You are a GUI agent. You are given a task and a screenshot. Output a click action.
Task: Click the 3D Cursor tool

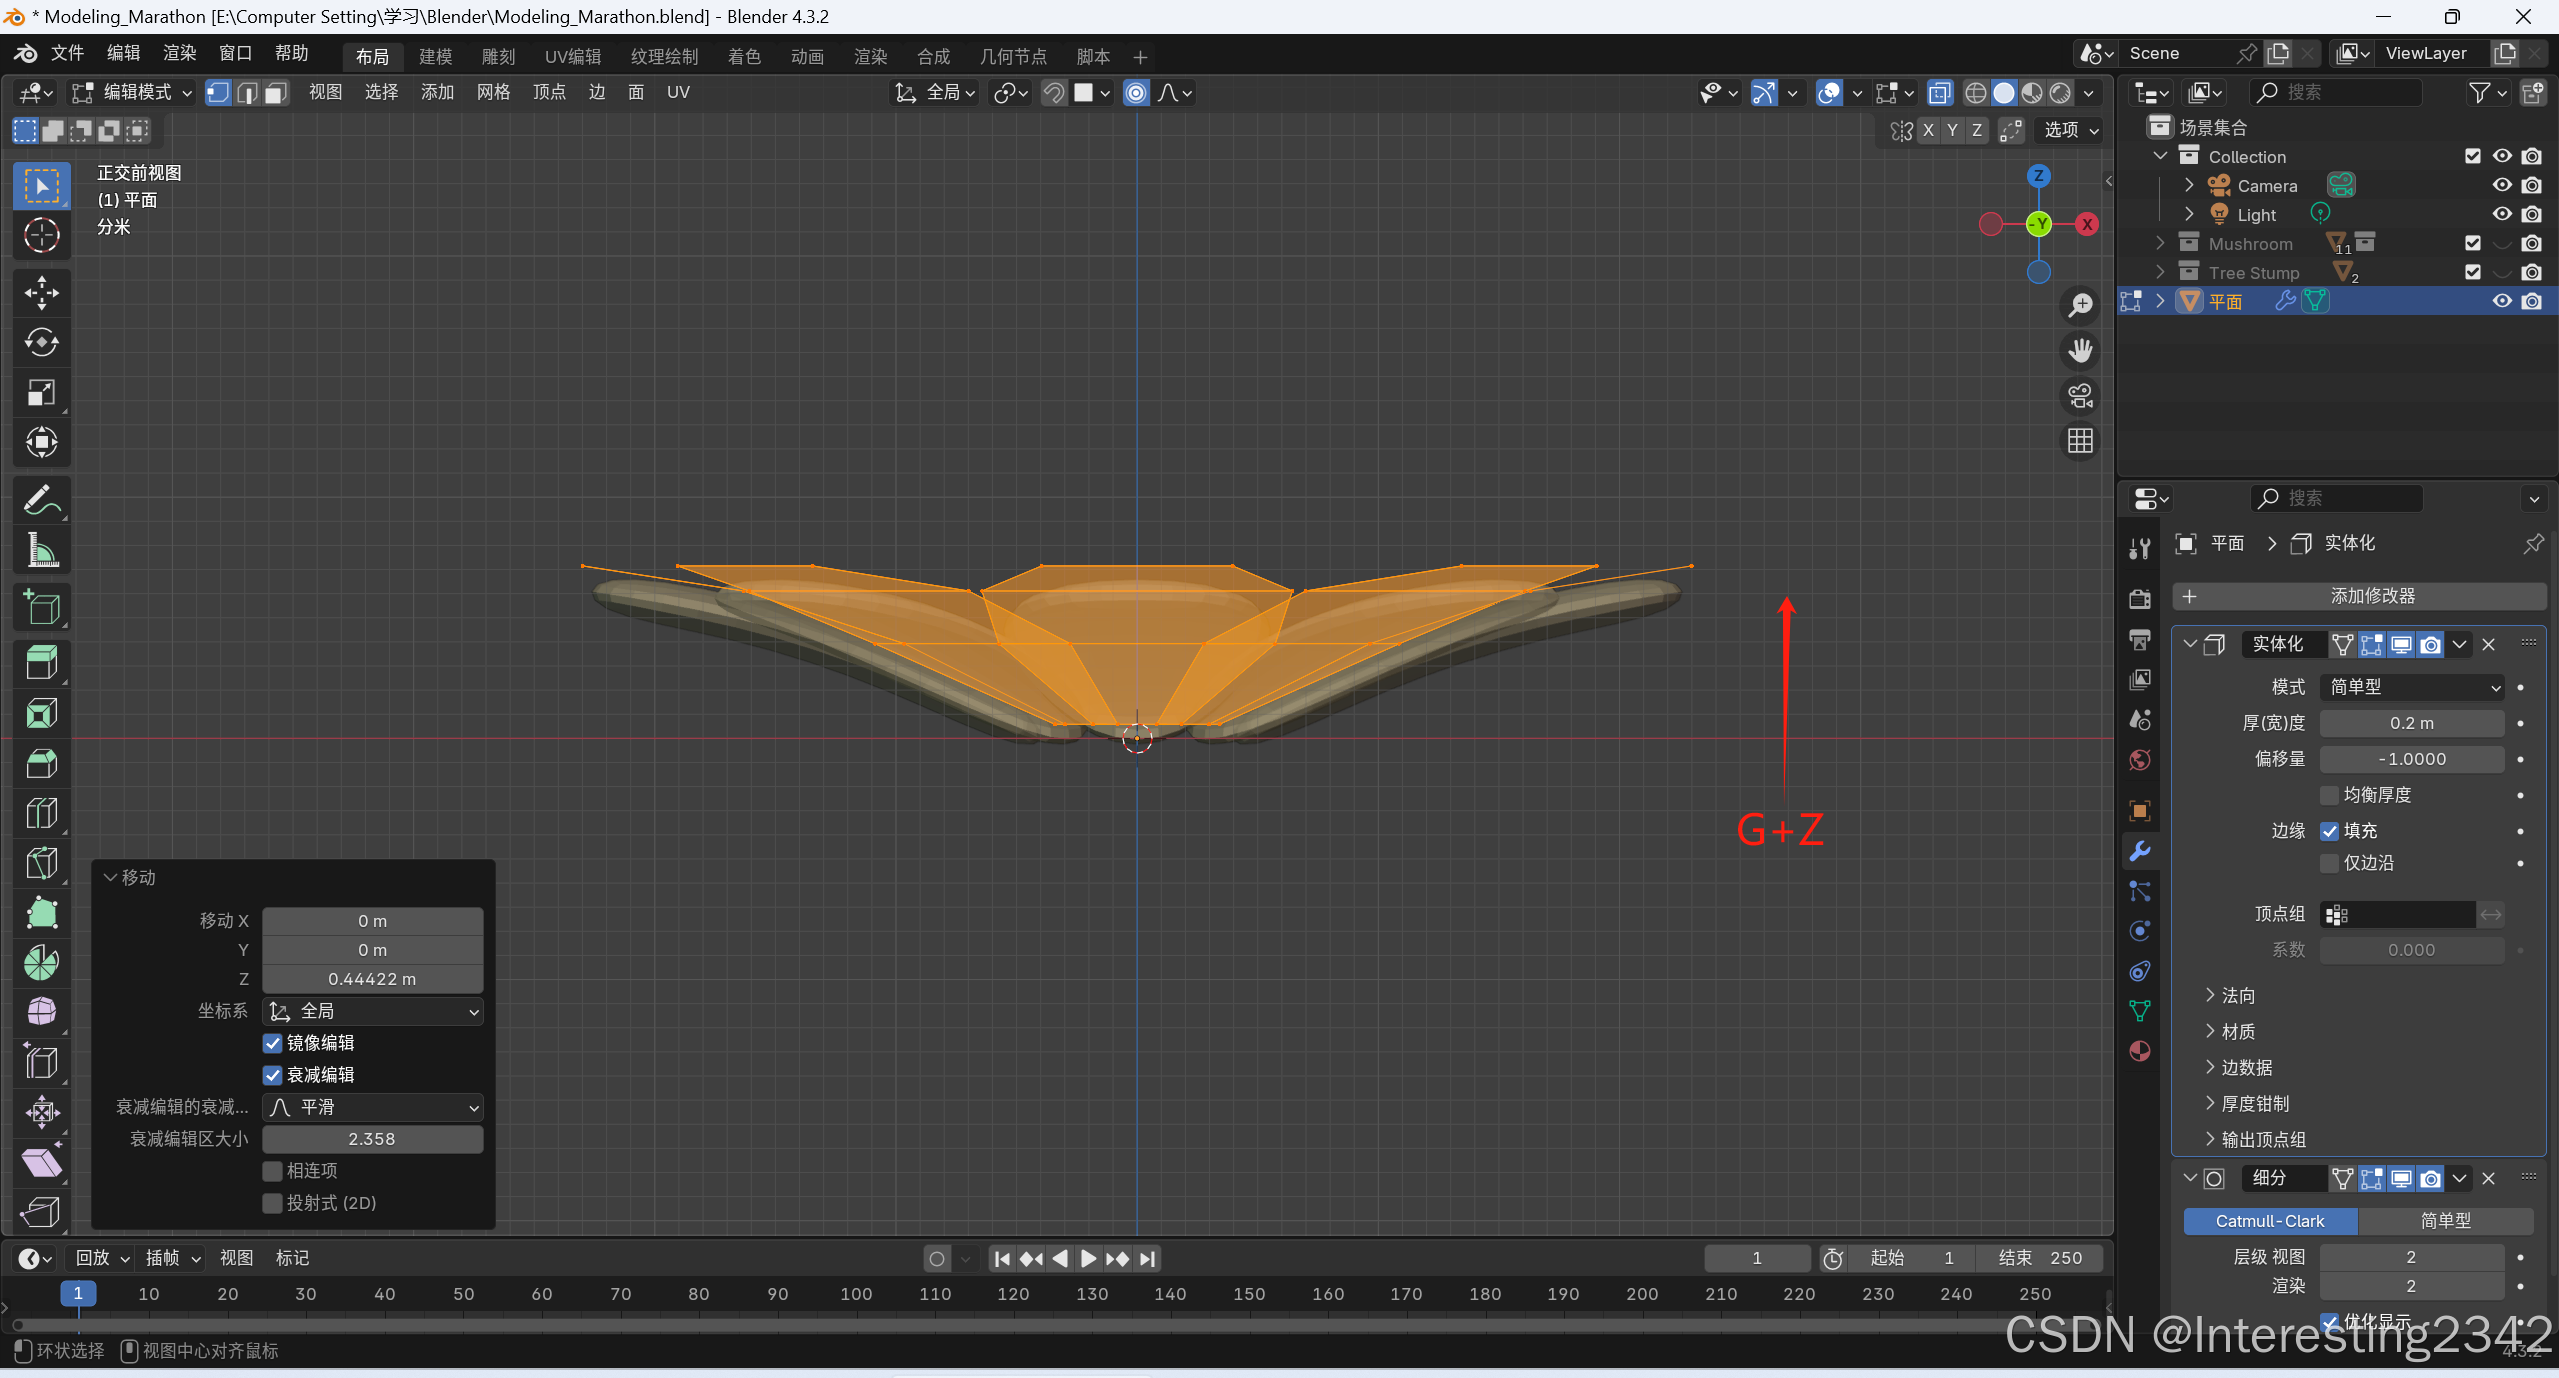(x=41, y=236)
